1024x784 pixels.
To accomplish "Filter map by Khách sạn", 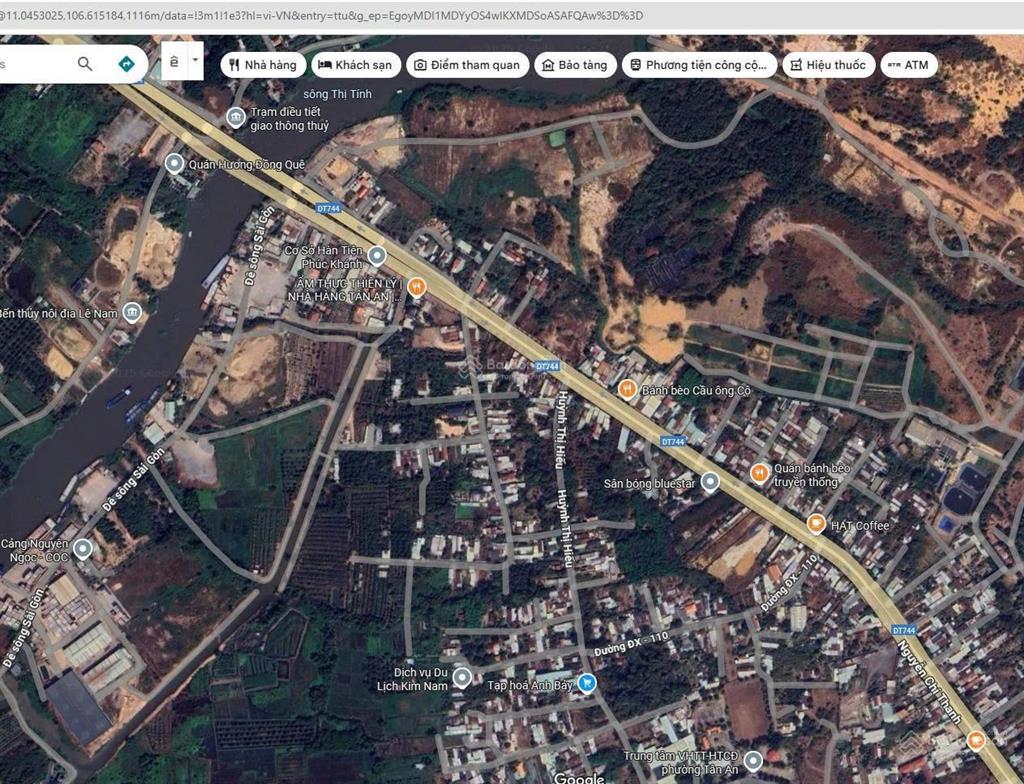I will point(356,65).
